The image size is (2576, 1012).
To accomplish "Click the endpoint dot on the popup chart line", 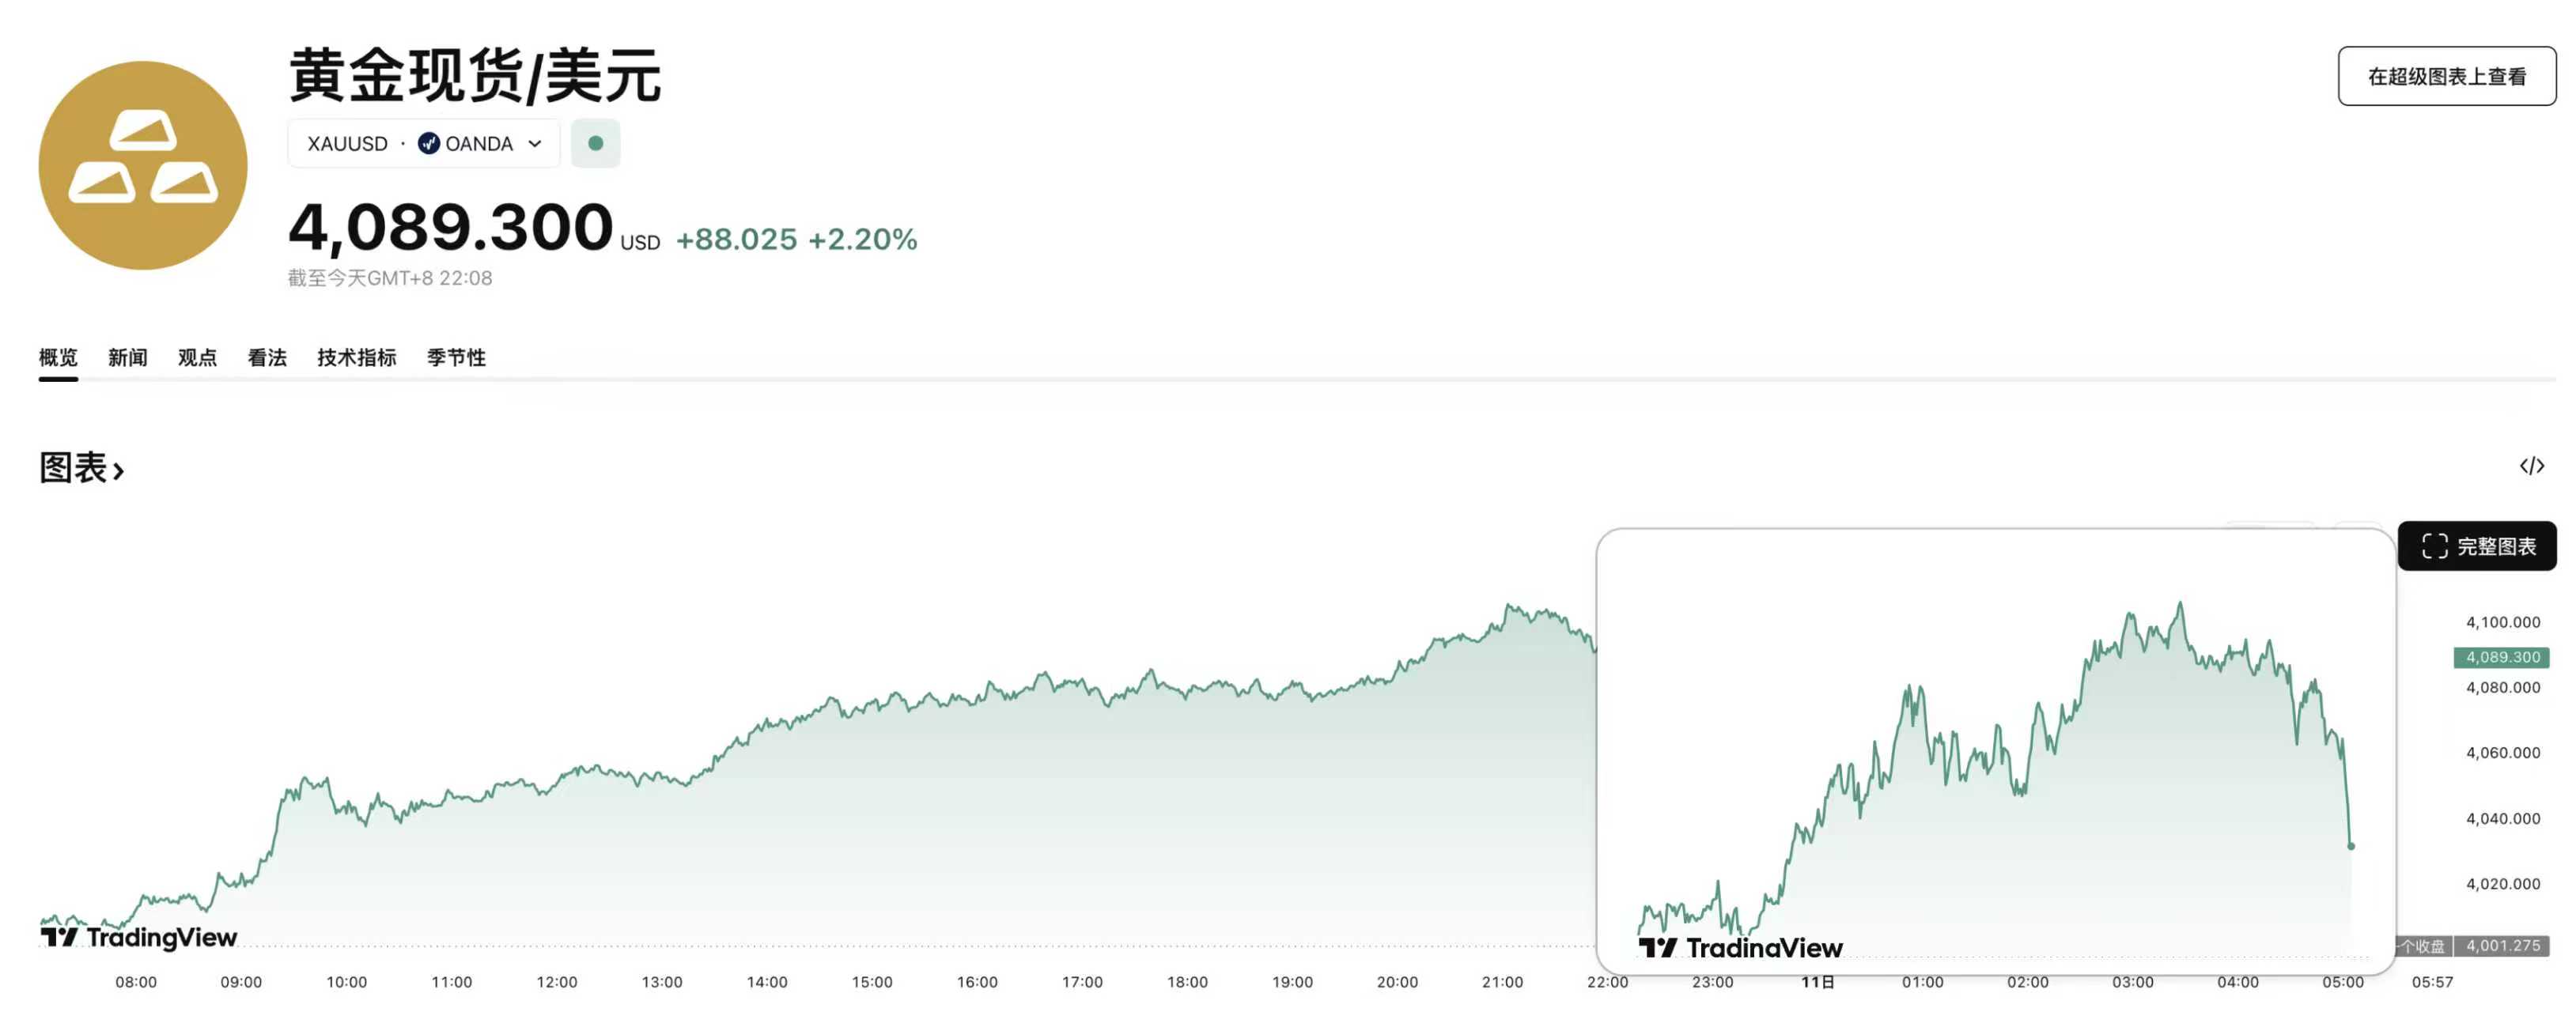I will (x=2351, y=846).
